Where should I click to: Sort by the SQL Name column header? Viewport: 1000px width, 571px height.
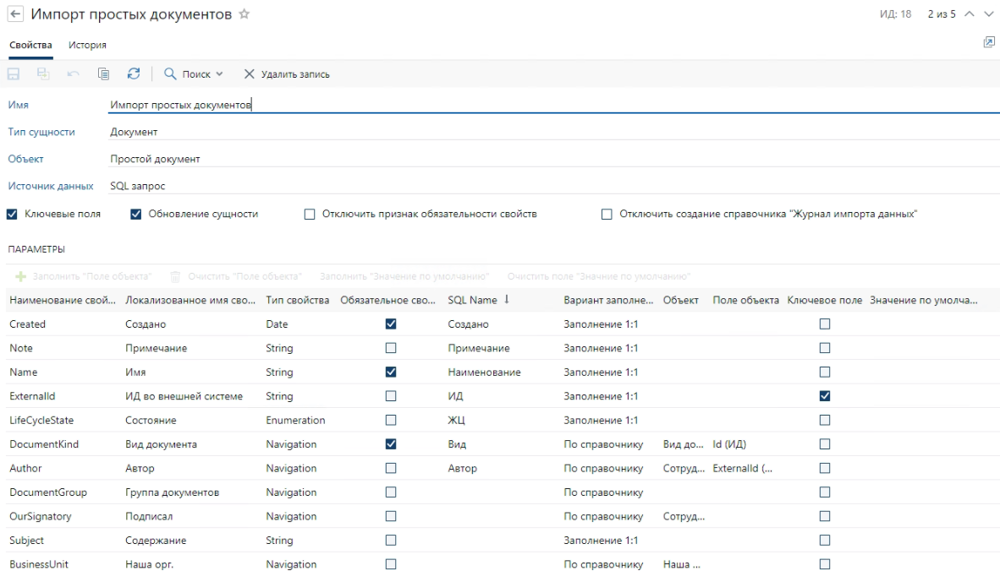[472, 301]
